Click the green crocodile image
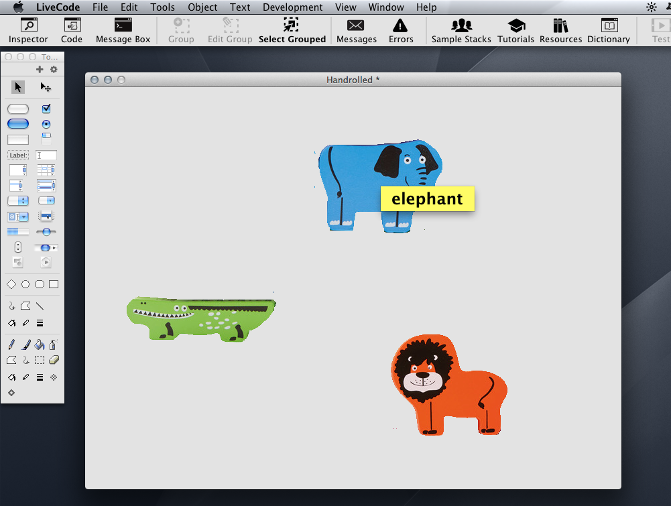The image size is (671, 506). 200,318
